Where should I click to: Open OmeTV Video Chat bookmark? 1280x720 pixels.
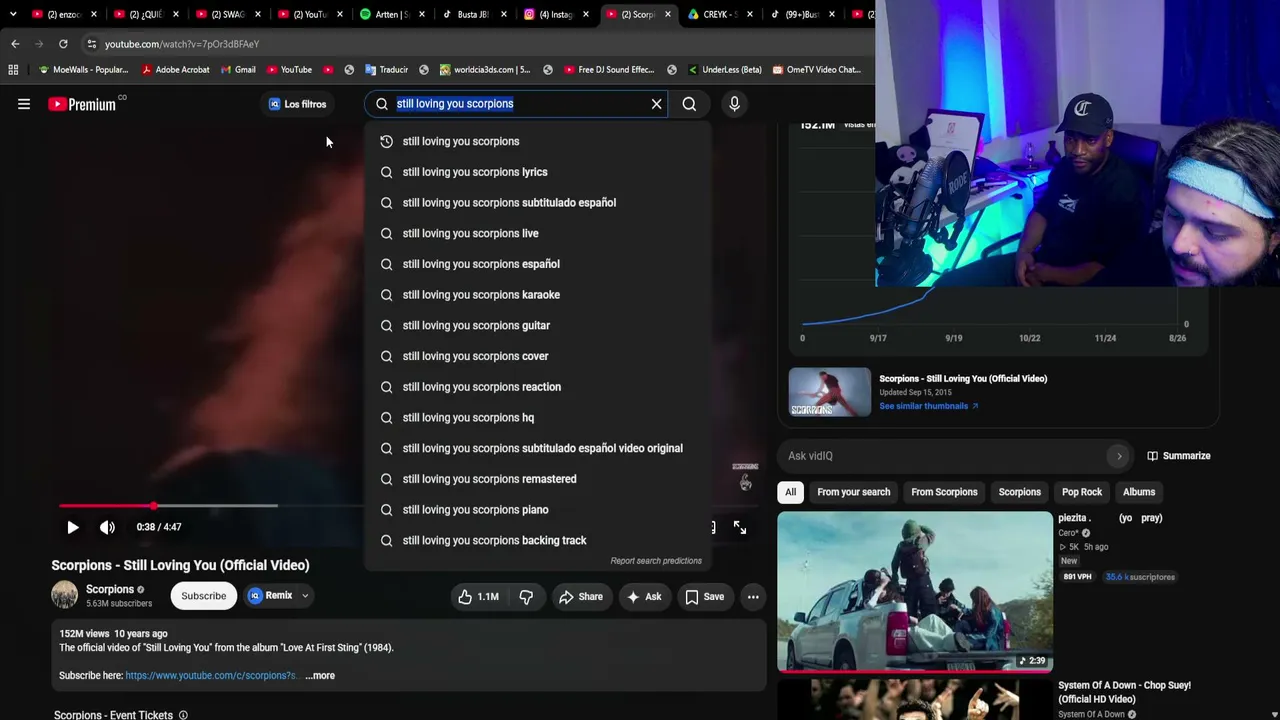(x=815, y=70)
